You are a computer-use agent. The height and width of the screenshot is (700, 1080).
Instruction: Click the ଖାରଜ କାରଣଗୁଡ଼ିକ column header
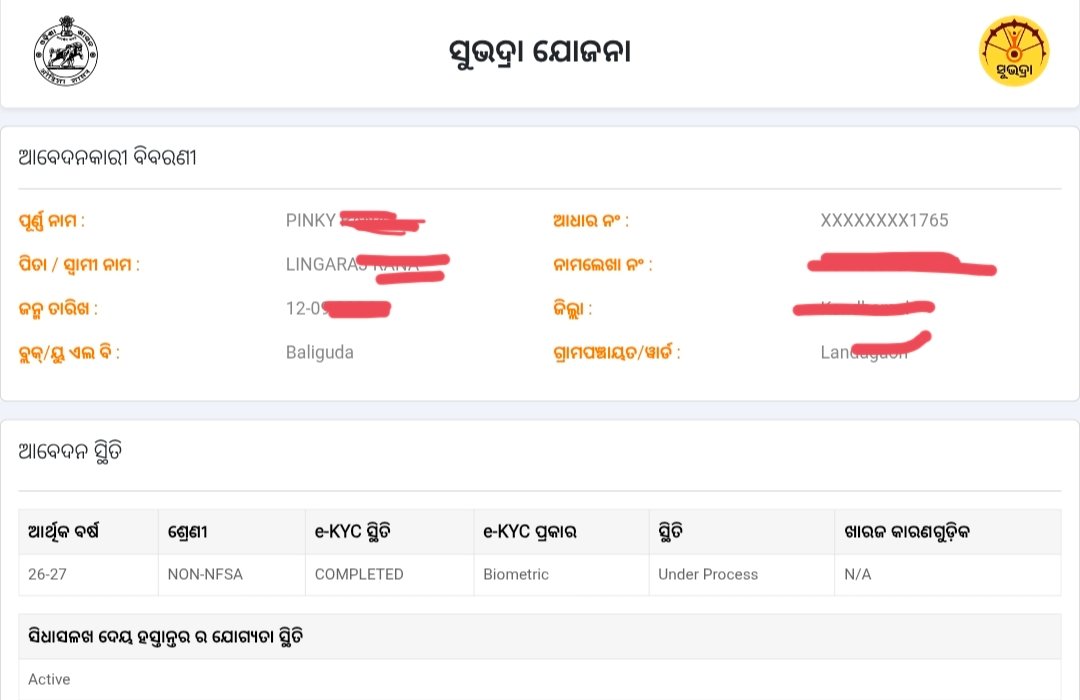[x=907, y=531]
